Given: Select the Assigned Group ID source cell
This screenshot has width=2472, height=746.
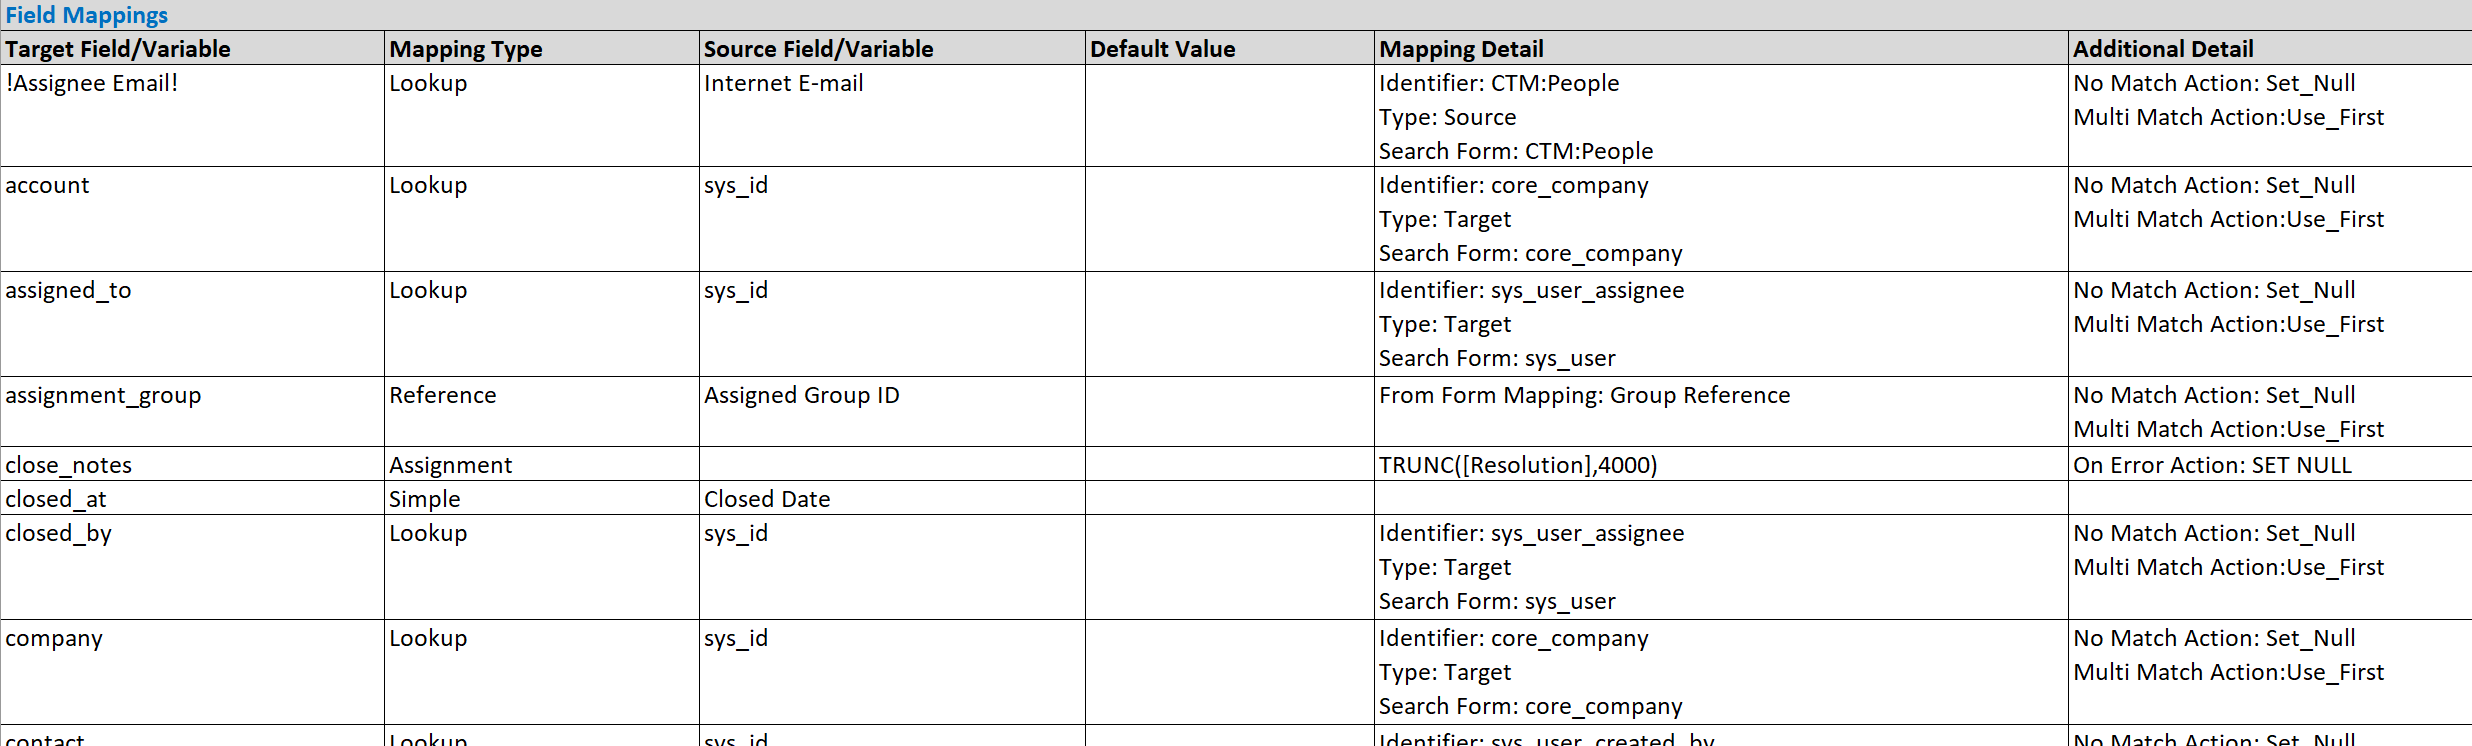Looking at the screenshot, I should pyautogui.click(x=892, y=411).
